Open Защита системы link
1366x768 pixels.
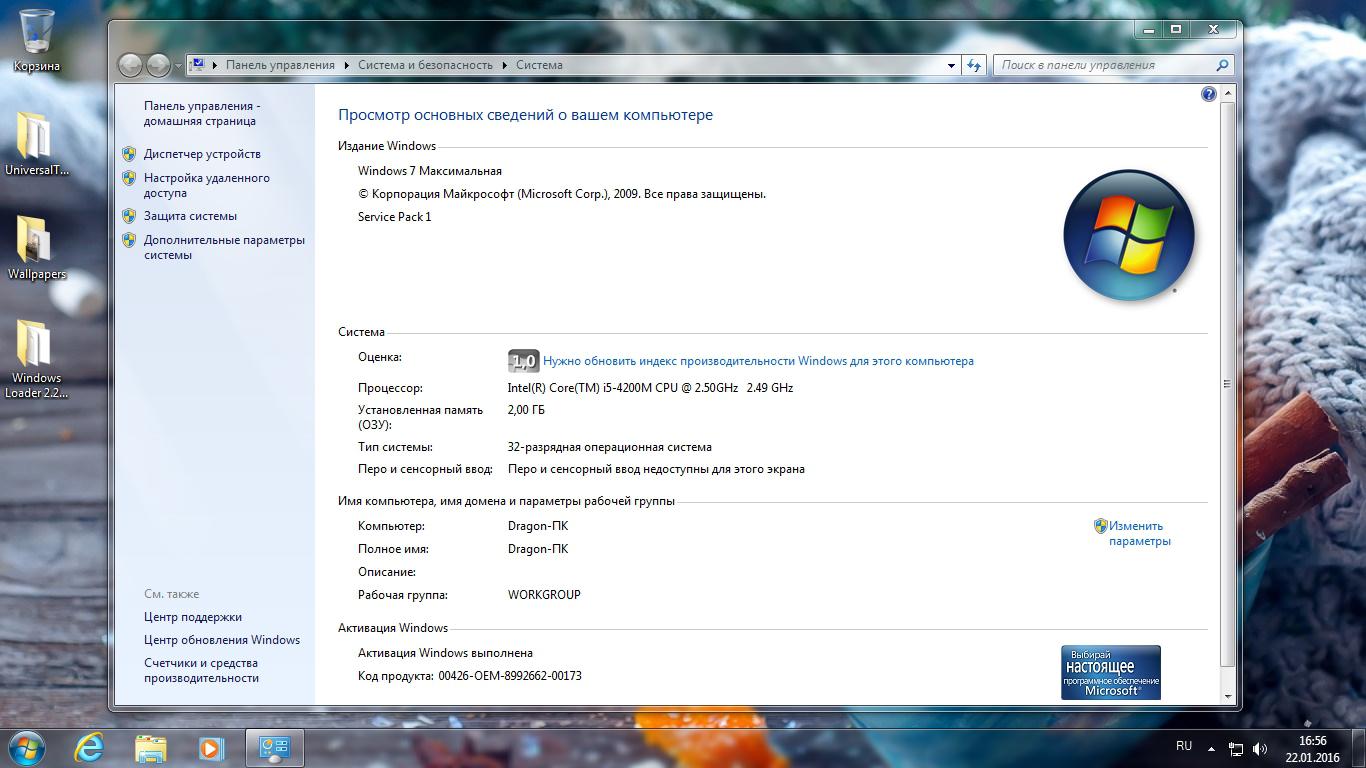pos(190,216)
